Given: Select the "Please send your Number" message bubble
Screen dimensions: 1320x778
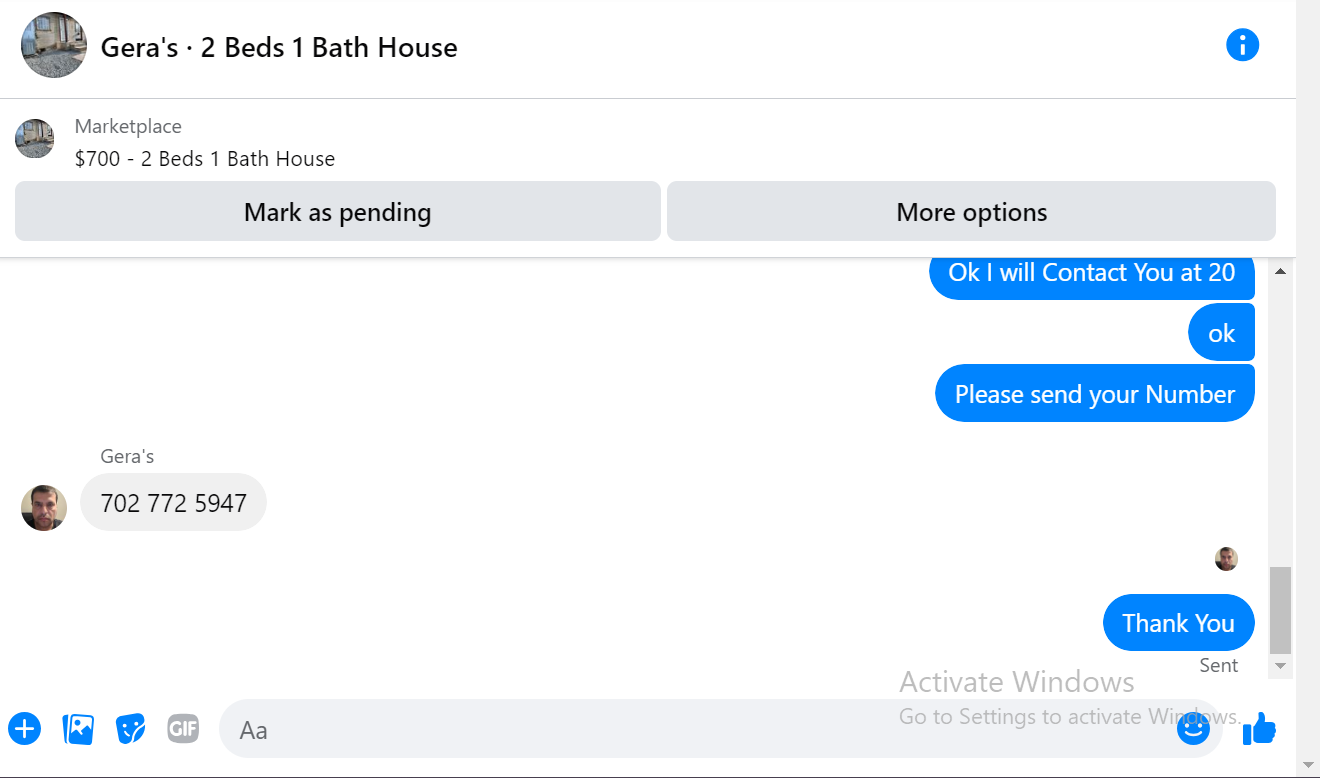Looking at the screenshot, I should 1095,394.
